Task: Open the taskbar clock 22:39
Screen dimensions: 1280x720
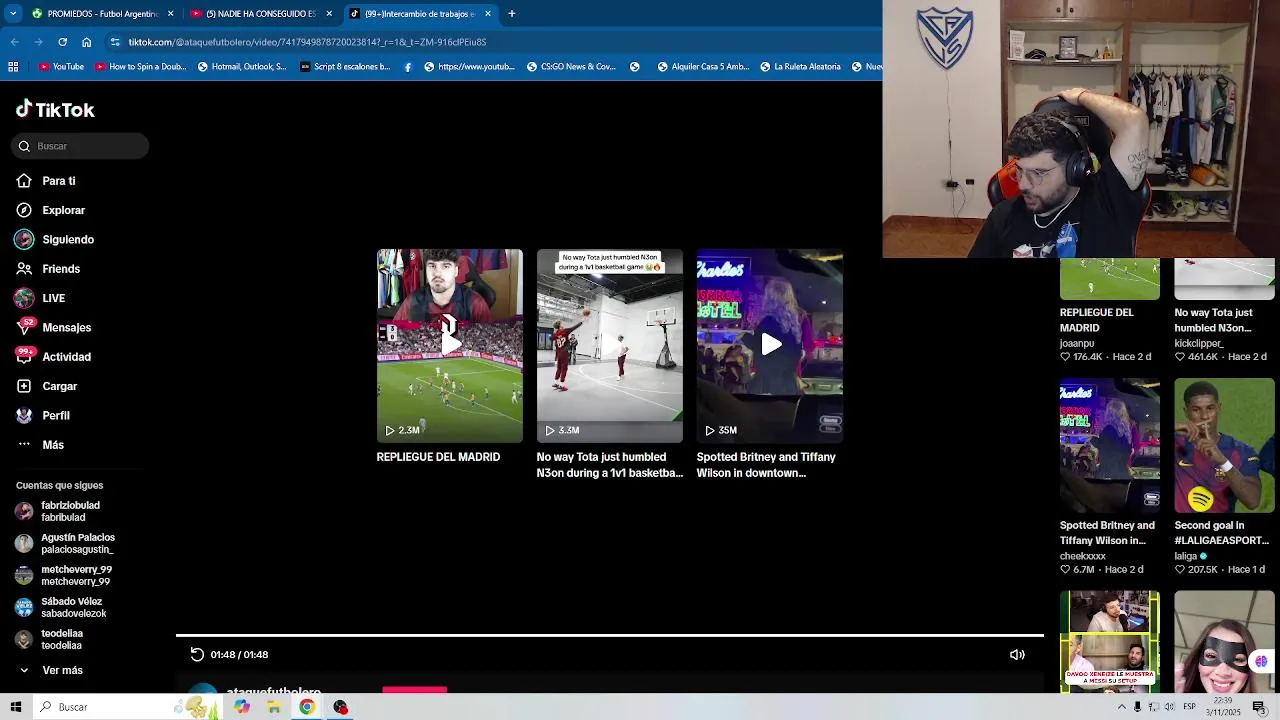Action: (x=1223, y=707)
